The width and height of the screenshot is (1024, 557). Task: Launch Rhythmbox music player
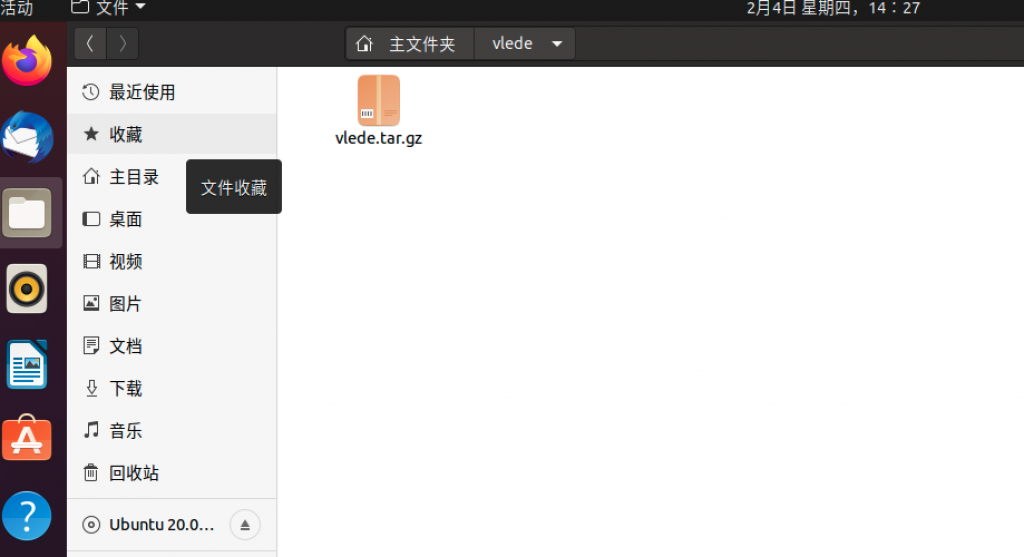27,289
